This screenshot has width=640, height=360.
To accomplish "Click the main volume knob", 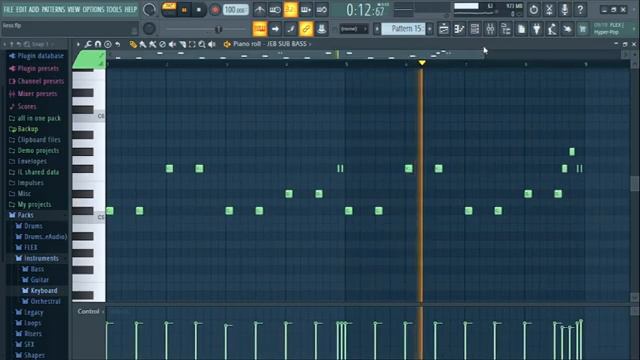I will pyautogui.click(x=149, y=10).
